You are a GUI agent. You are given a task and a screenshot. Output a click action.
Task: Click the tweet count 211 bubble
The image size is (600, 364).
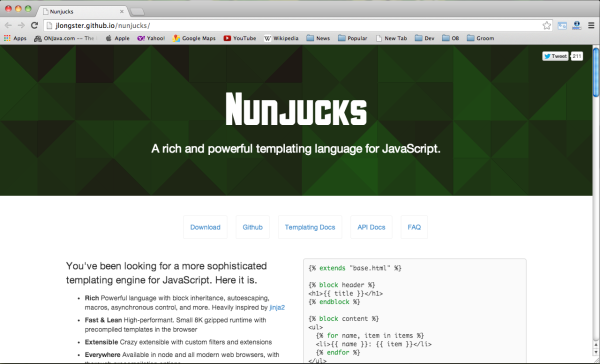click(x=577, y=56)
